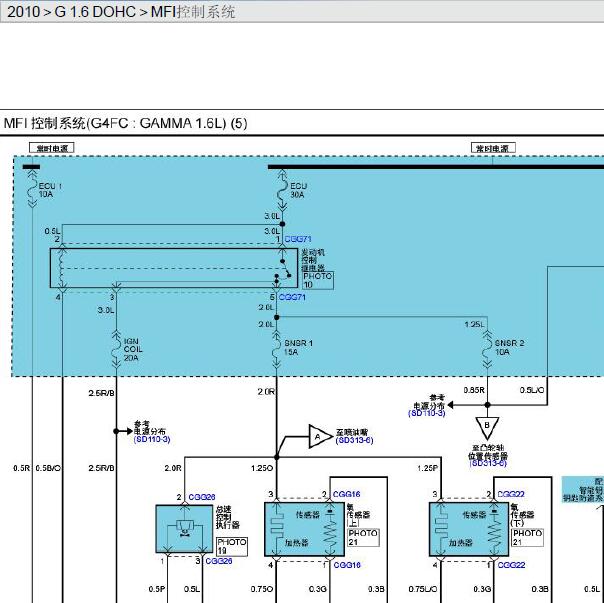The image size is (604, 603).
Task: Click the 常时电源 box above the ECU 1 fuse
Action: (52, 148)
